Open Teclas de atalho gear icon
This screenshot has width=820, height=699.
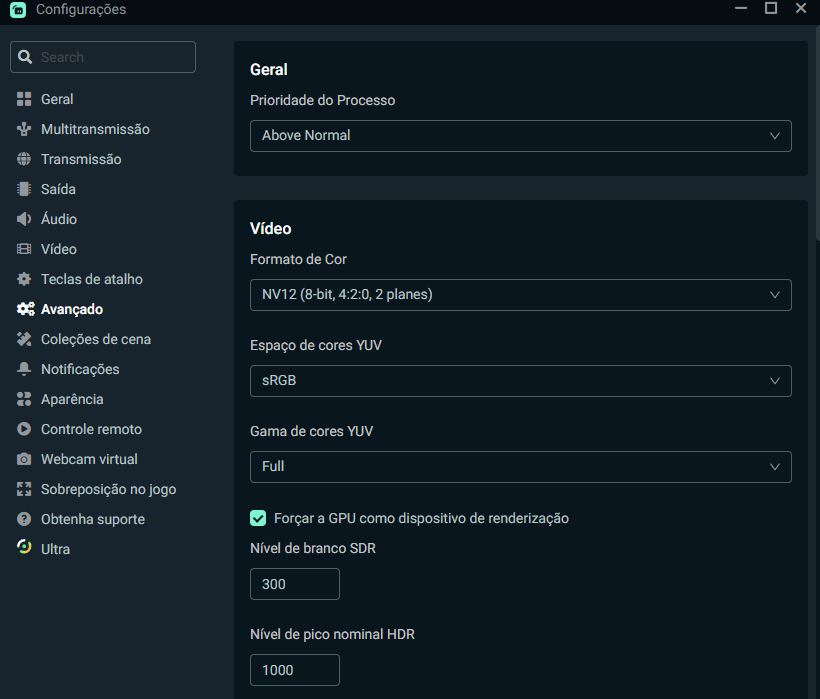[x=24, y=279]
